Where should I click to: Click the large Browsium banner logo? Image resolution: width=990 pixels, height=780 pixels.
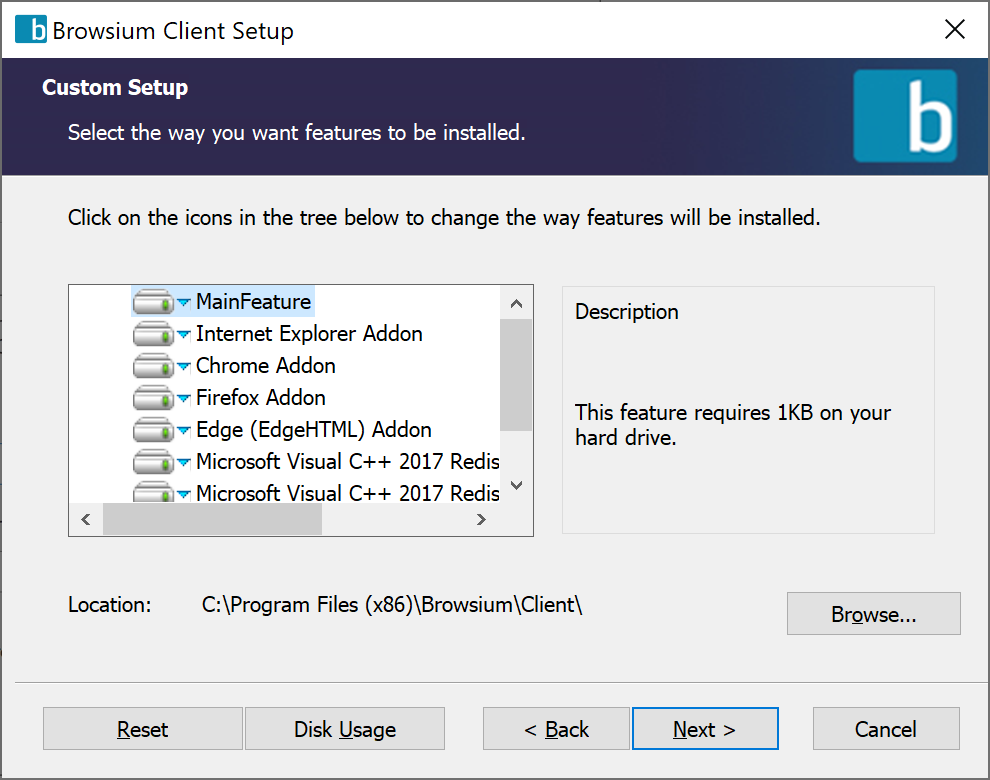coord(904,116)
